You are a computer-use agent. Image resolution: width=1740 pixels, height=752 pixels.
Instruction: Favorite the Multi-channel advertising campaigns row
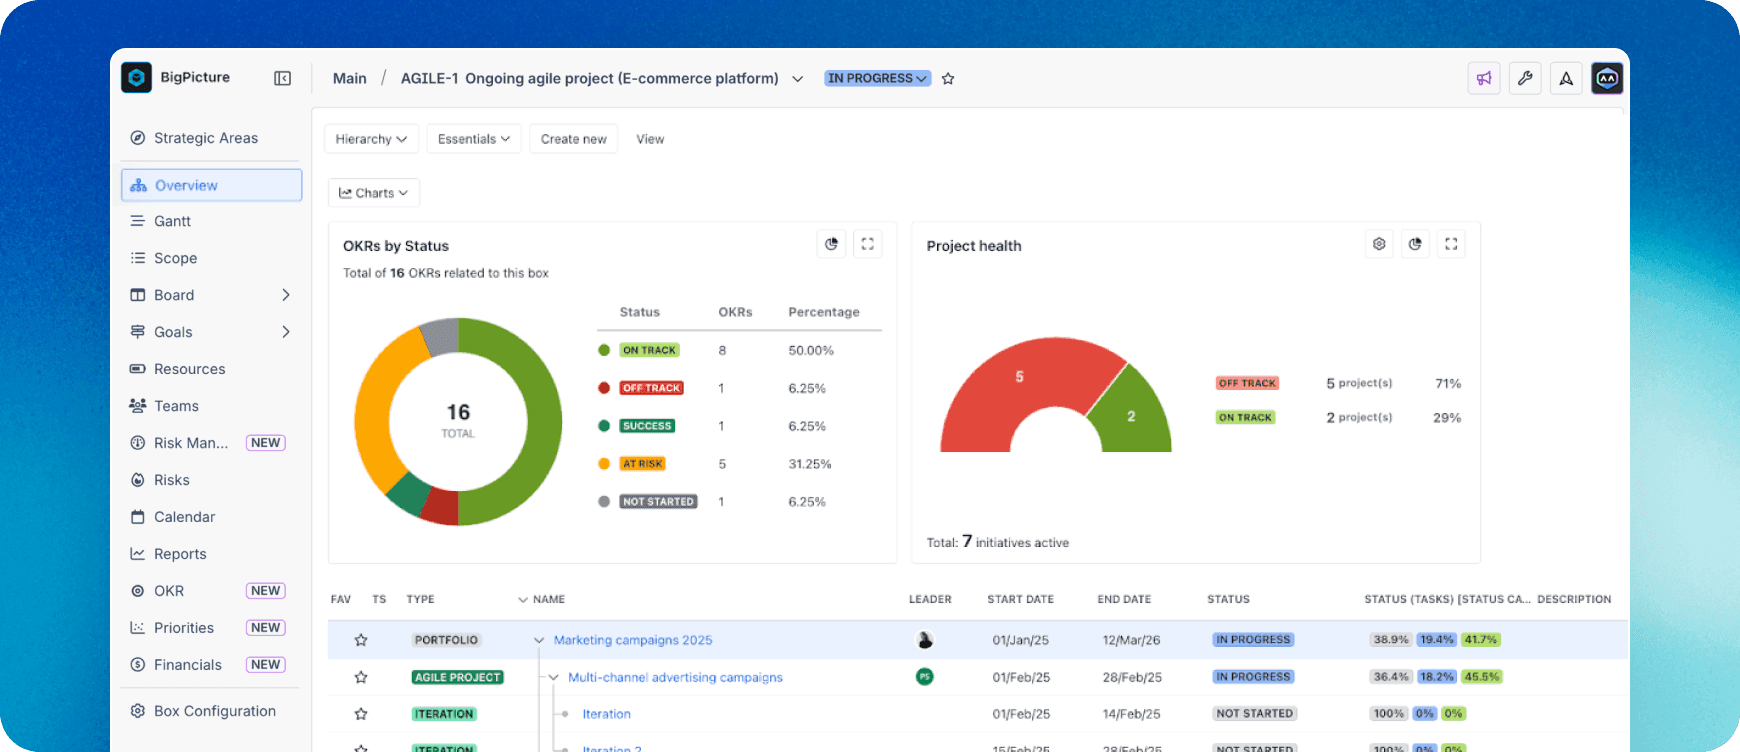pos(361,677)
